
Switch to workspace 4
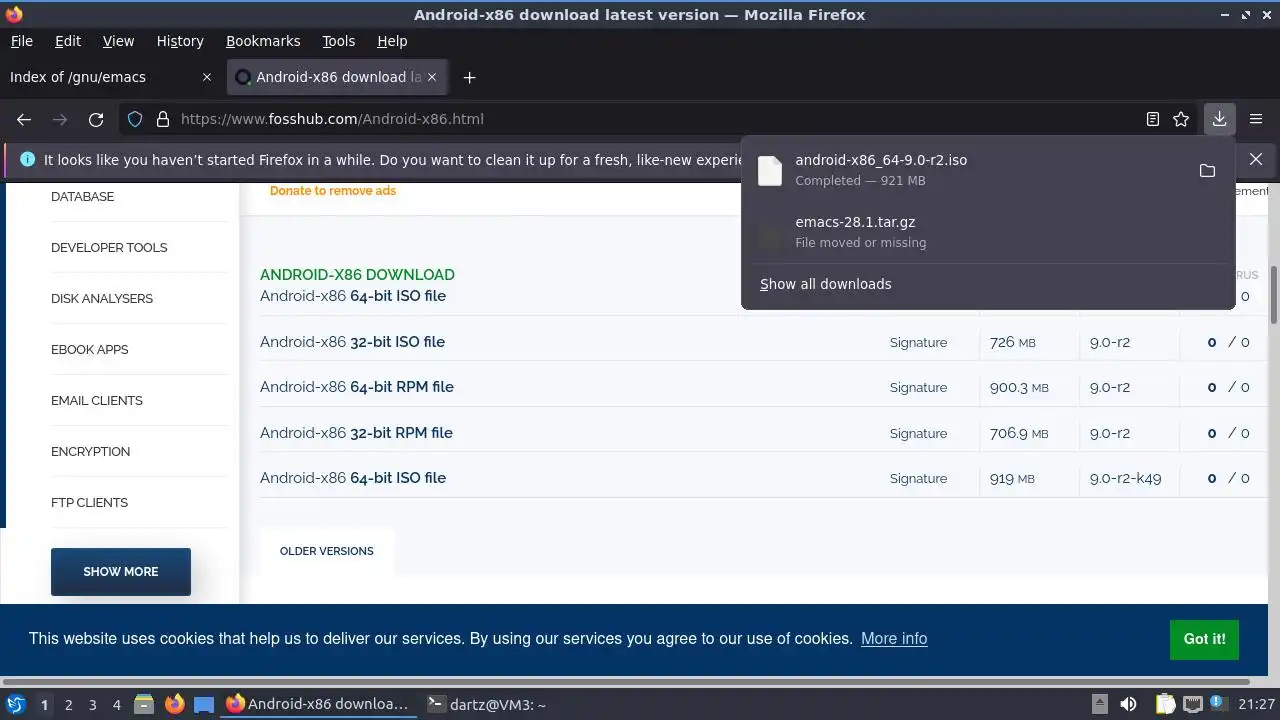click(x=116, y=705)
